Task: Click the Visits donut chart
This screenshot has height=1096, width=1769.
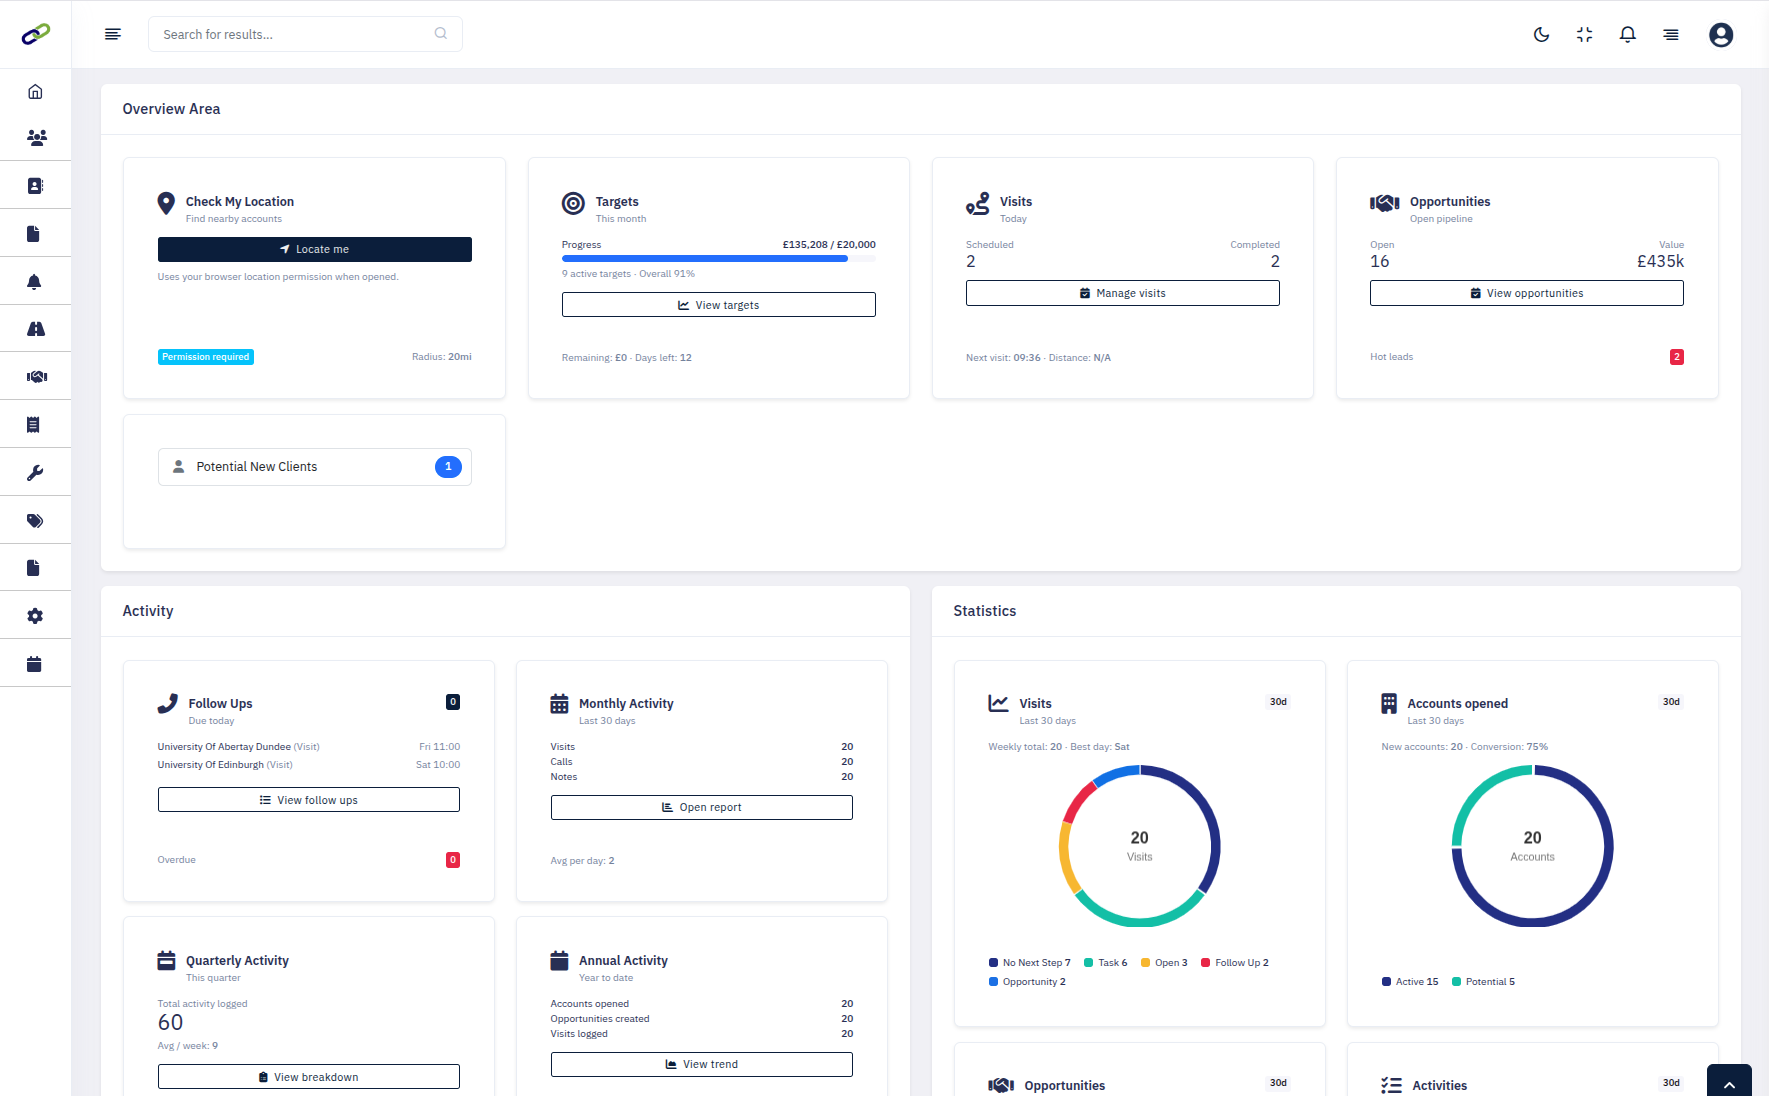Action: pyautogui.click(x=1140, y=846)
